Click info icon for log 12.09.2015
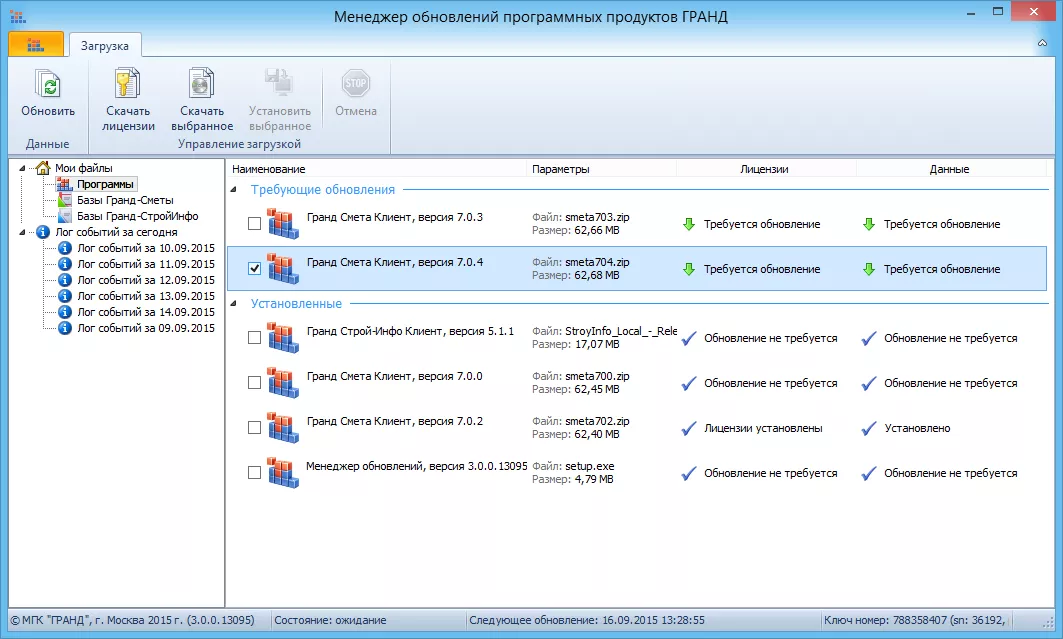The image size is (1063, 639). pyautogui.click(x=64, y=280)
